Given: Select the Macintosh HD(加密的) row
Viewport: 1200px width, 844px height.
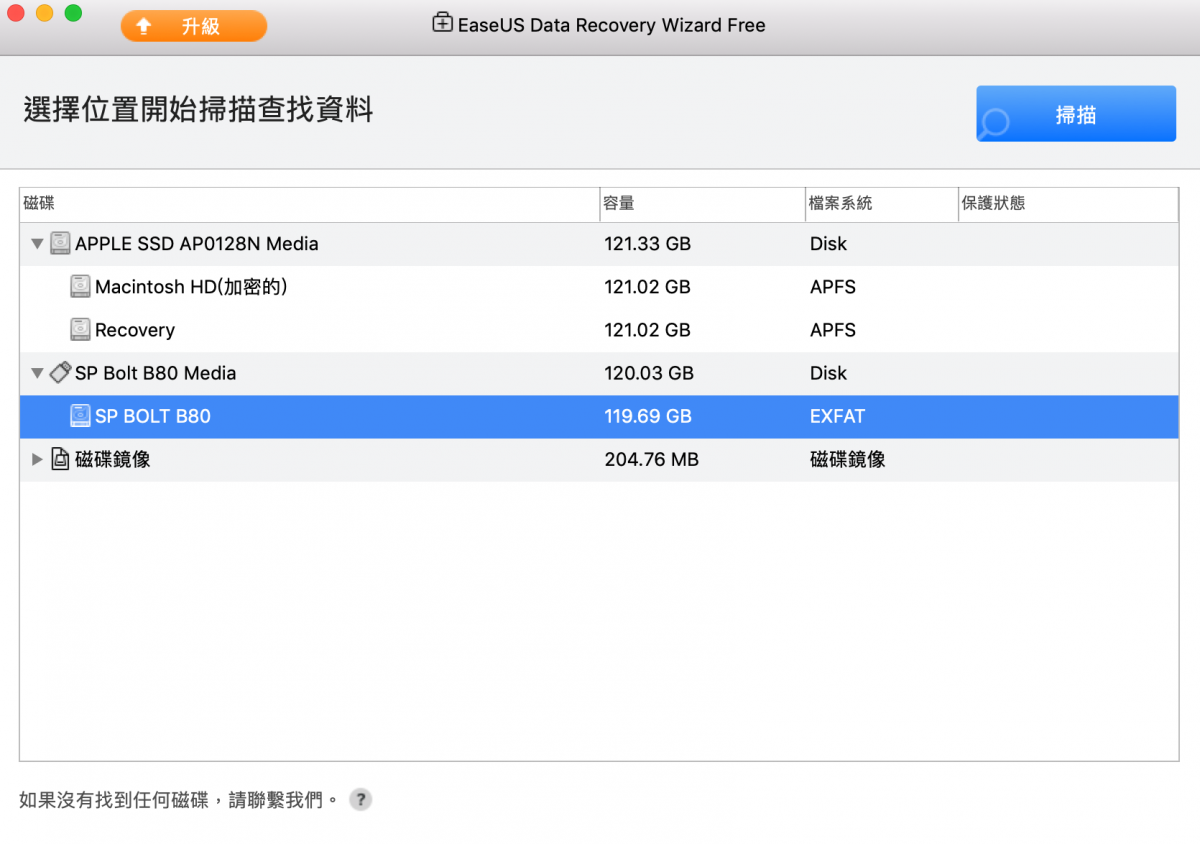Looking at the screenshot, I should pyautogui.click(x=599, y=287).
